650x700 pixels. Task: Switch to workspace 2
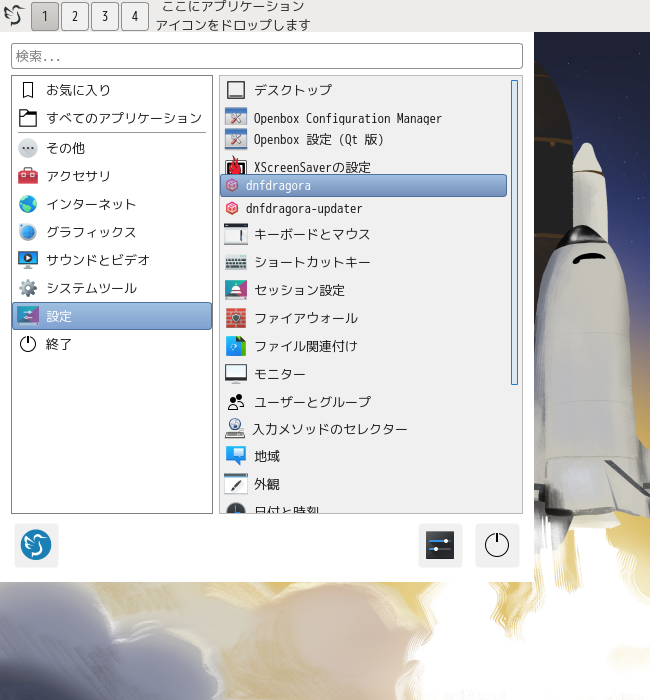coord(75,17)
